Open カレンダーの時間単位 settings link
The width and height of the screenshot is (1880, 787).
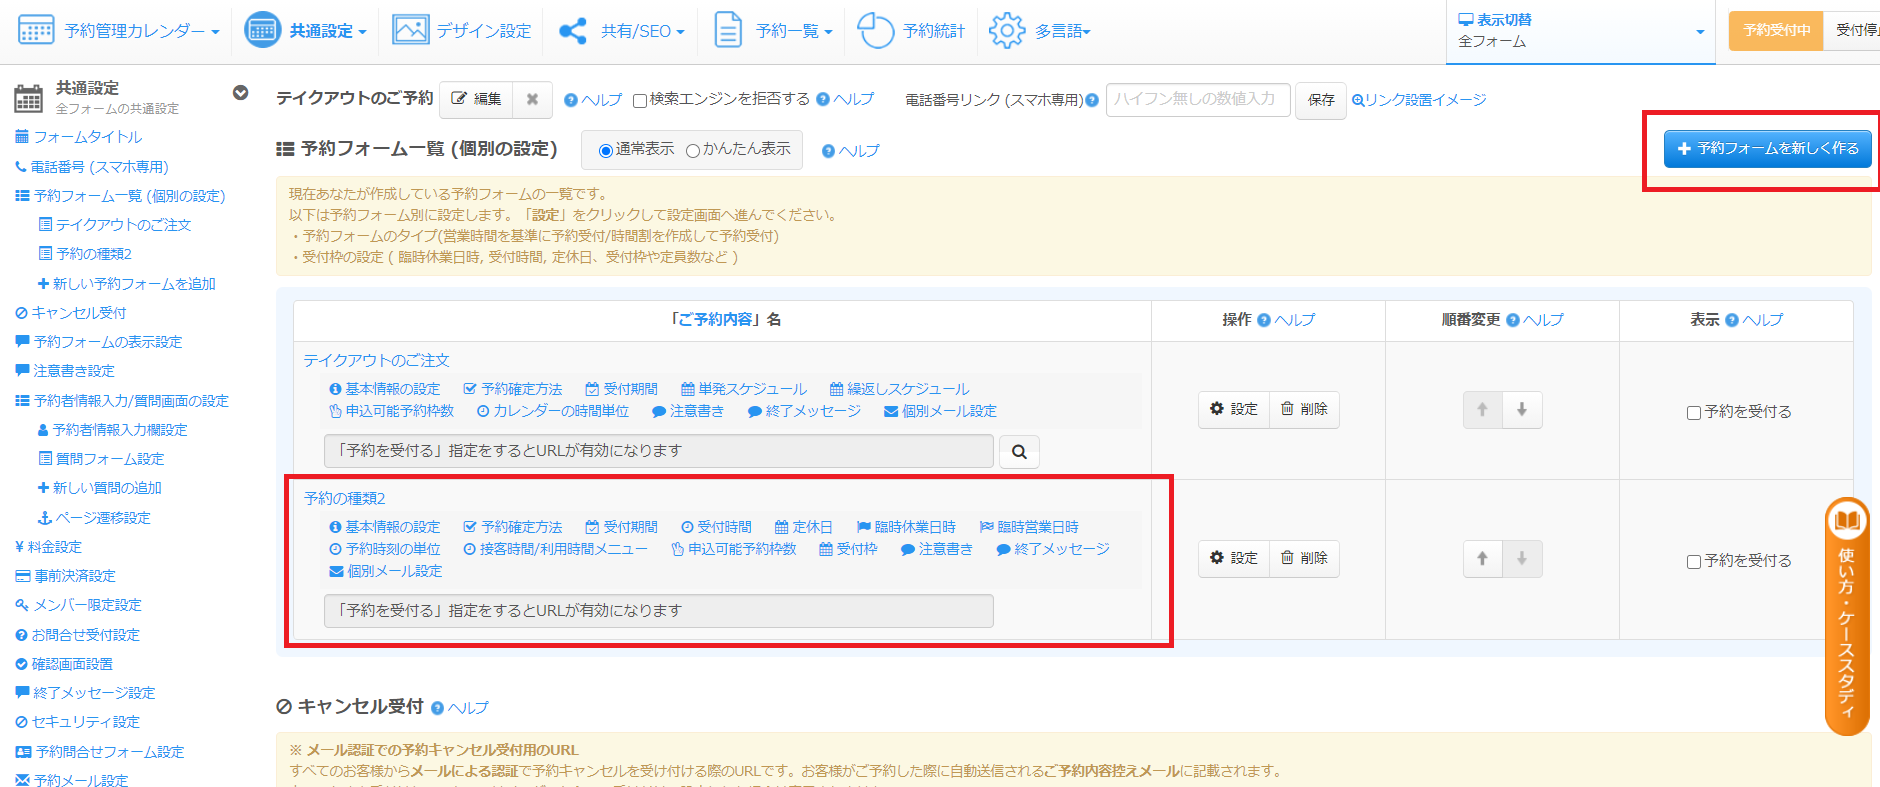coord(552,411)
